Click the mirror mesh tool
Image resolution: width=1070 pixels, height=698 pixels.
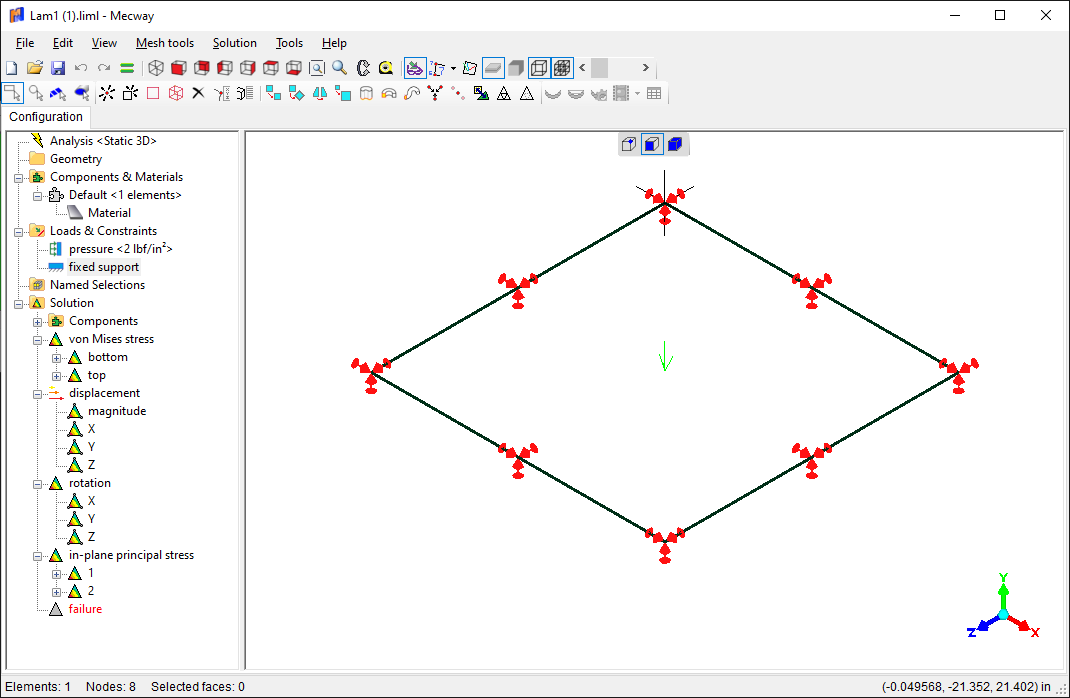(319, 93)
